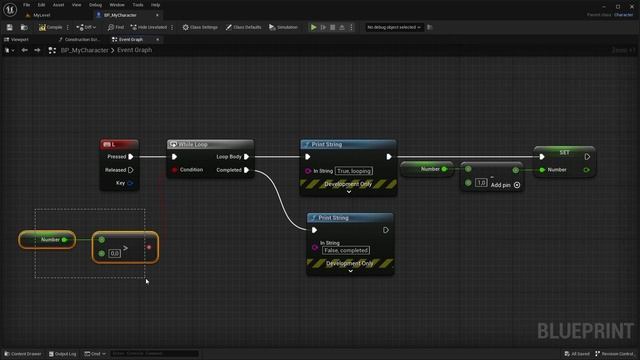Click the greater-than node's red boolean output pin

[x=149, y=247]
